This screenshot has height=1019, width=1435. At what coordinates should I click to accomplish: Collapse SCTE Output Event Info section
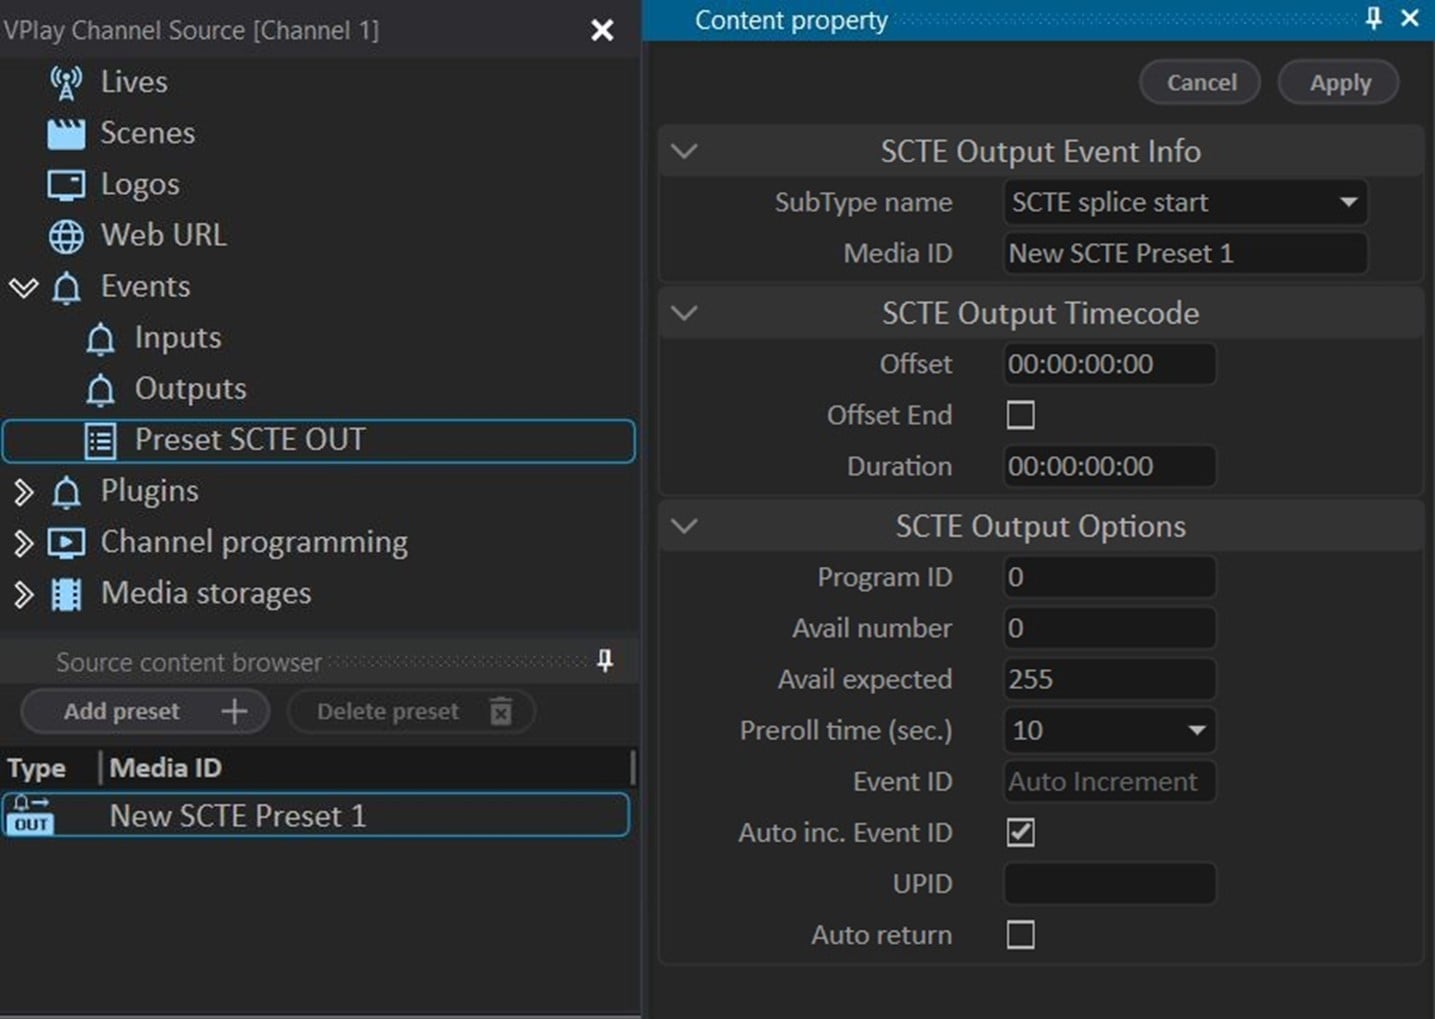click(684, 152)
